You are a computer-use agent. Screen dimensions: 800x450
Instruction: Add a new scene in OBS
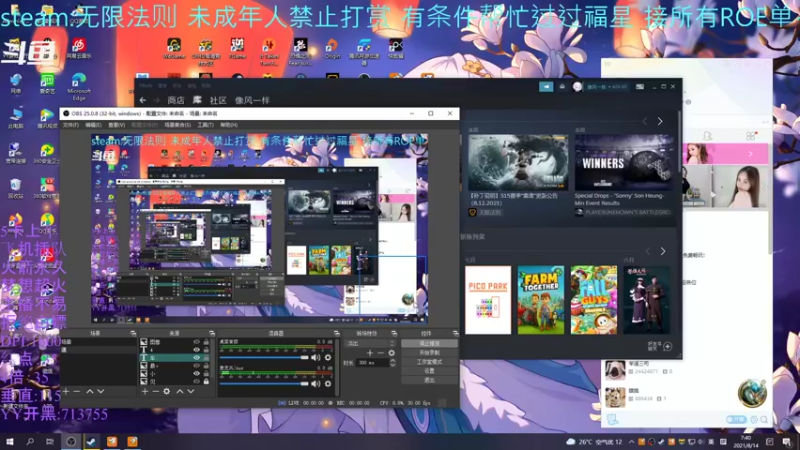coord(66,391)
